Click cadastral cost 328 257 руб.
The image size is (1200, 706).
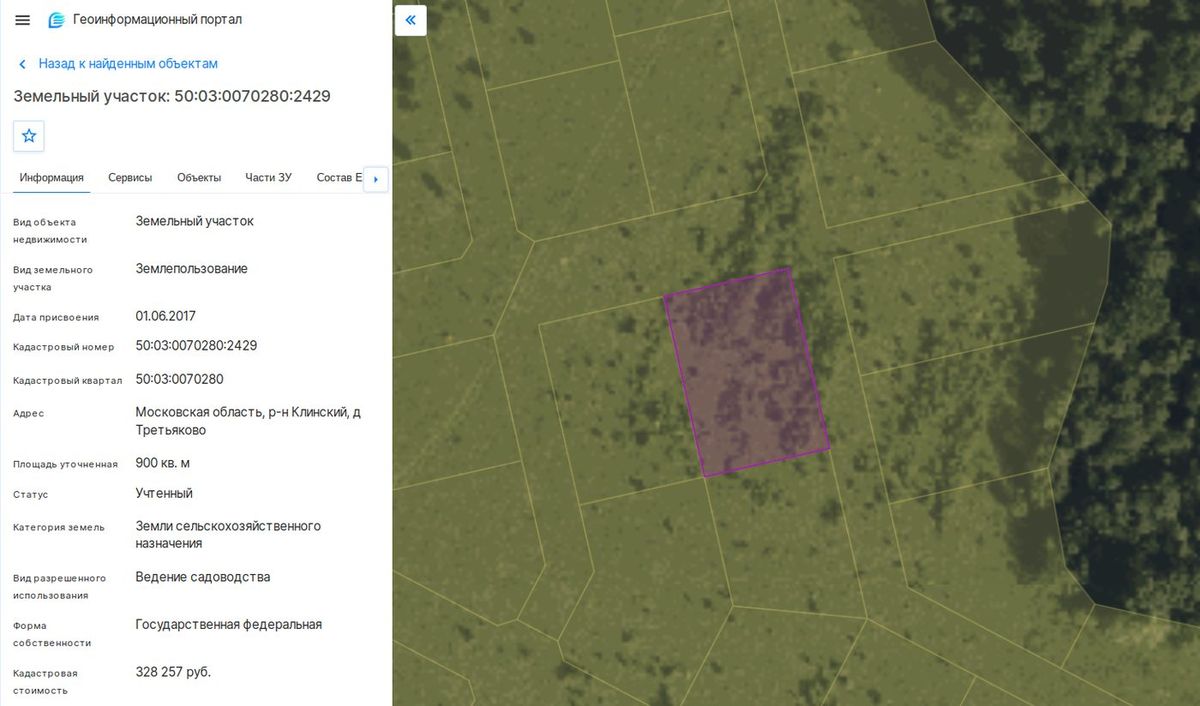point(173,672)
